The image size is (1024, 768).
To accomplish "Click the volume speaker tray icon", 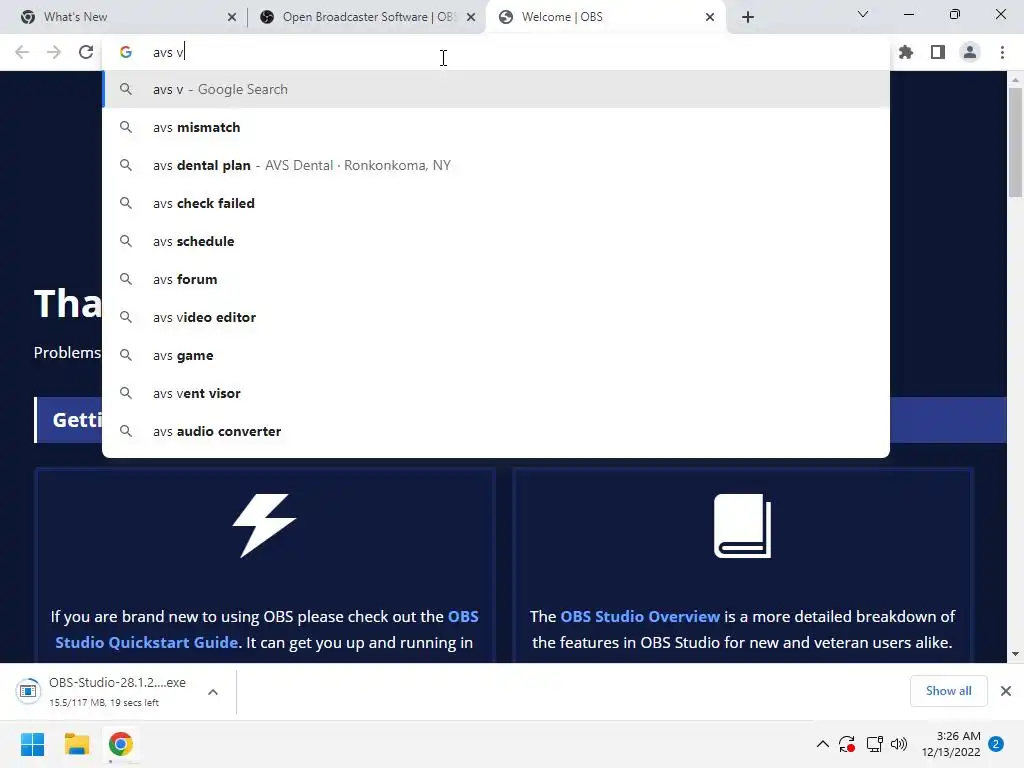I will 899,744.
